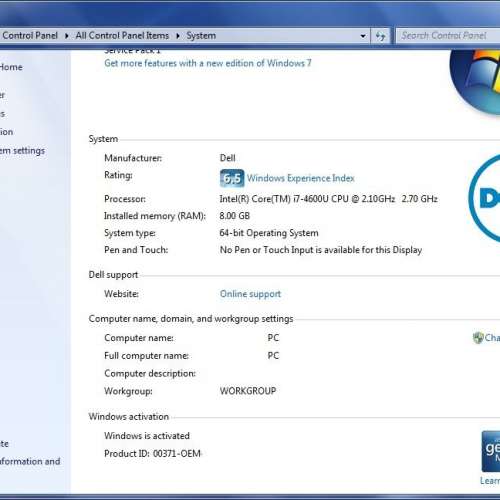Image resolution: width=500 pixels, height=500 pixels.
Task: Select the No Pen or Touch Input text
Action: pos(321,250)
